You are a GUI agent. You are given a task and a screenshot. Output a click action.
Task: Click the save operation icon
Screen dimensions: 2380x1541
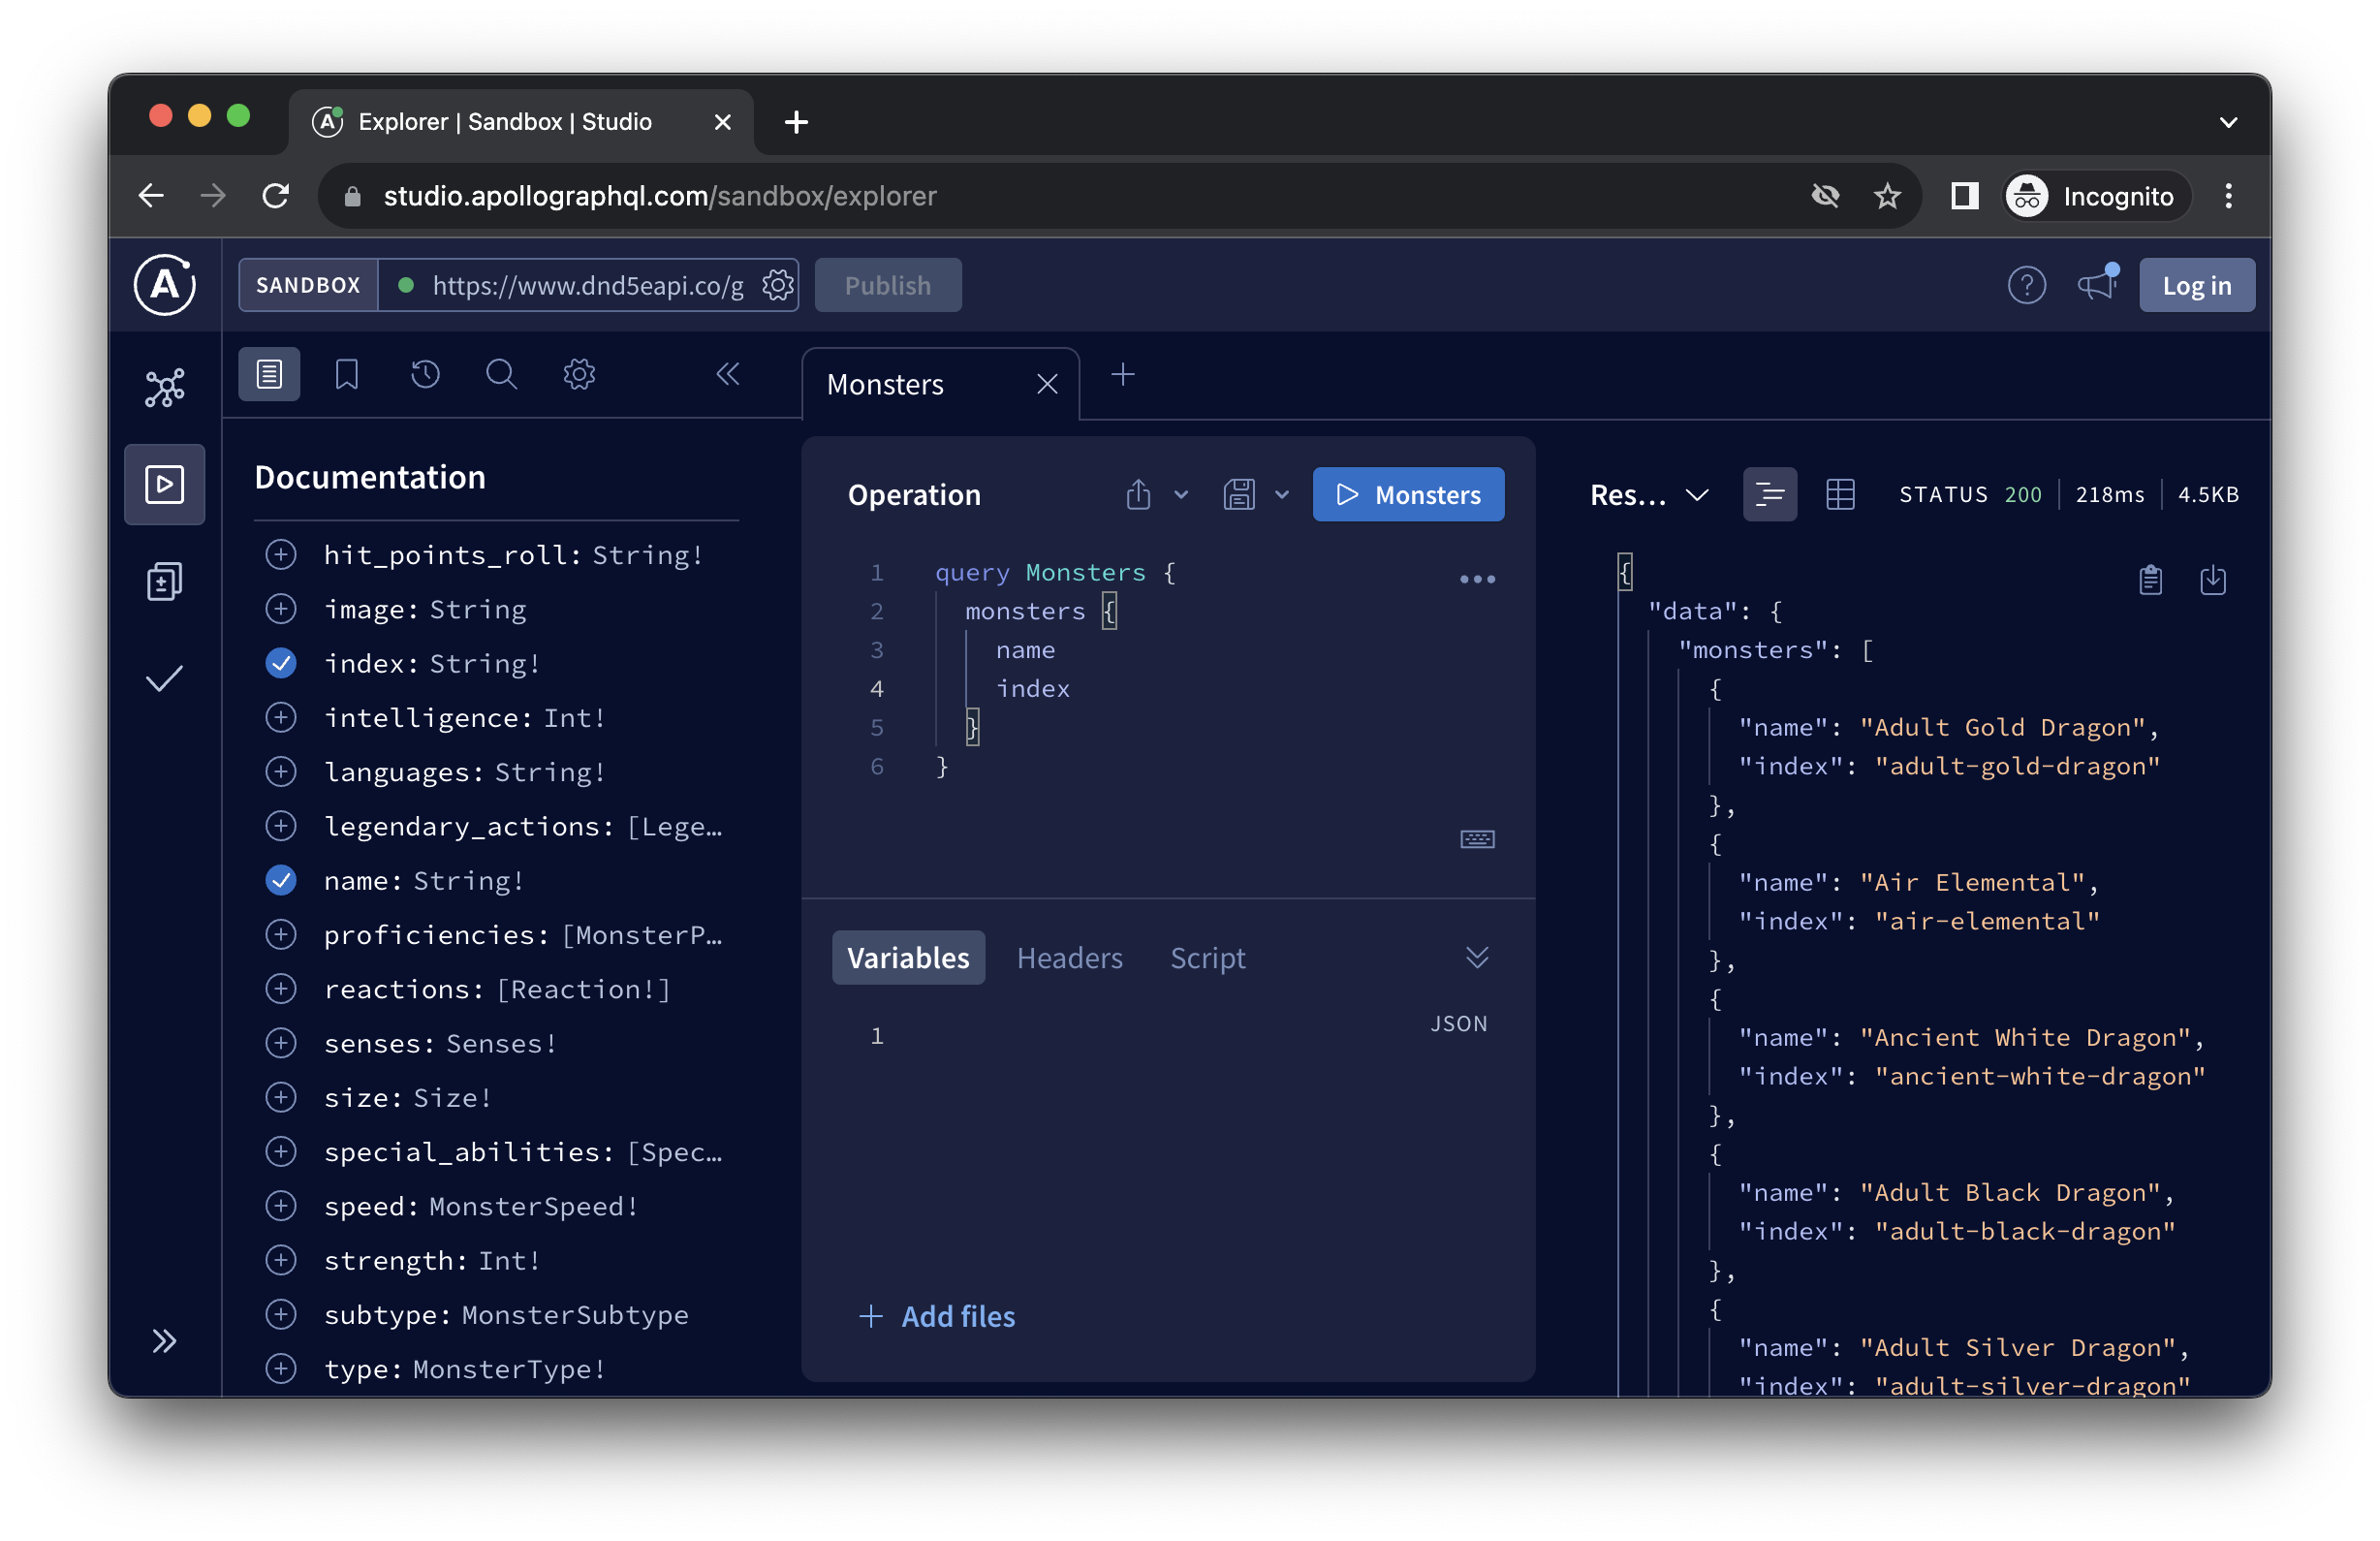1239,495
